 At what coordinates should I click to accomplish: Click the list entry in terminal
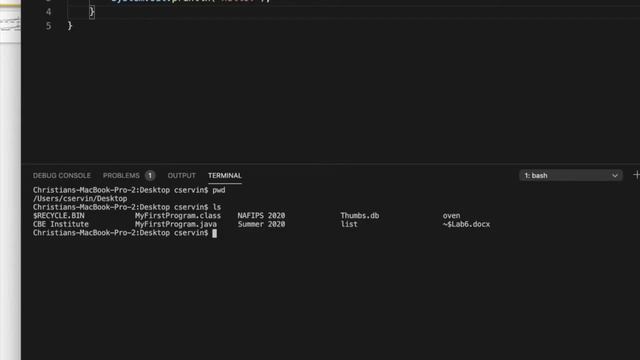point(349,224)
